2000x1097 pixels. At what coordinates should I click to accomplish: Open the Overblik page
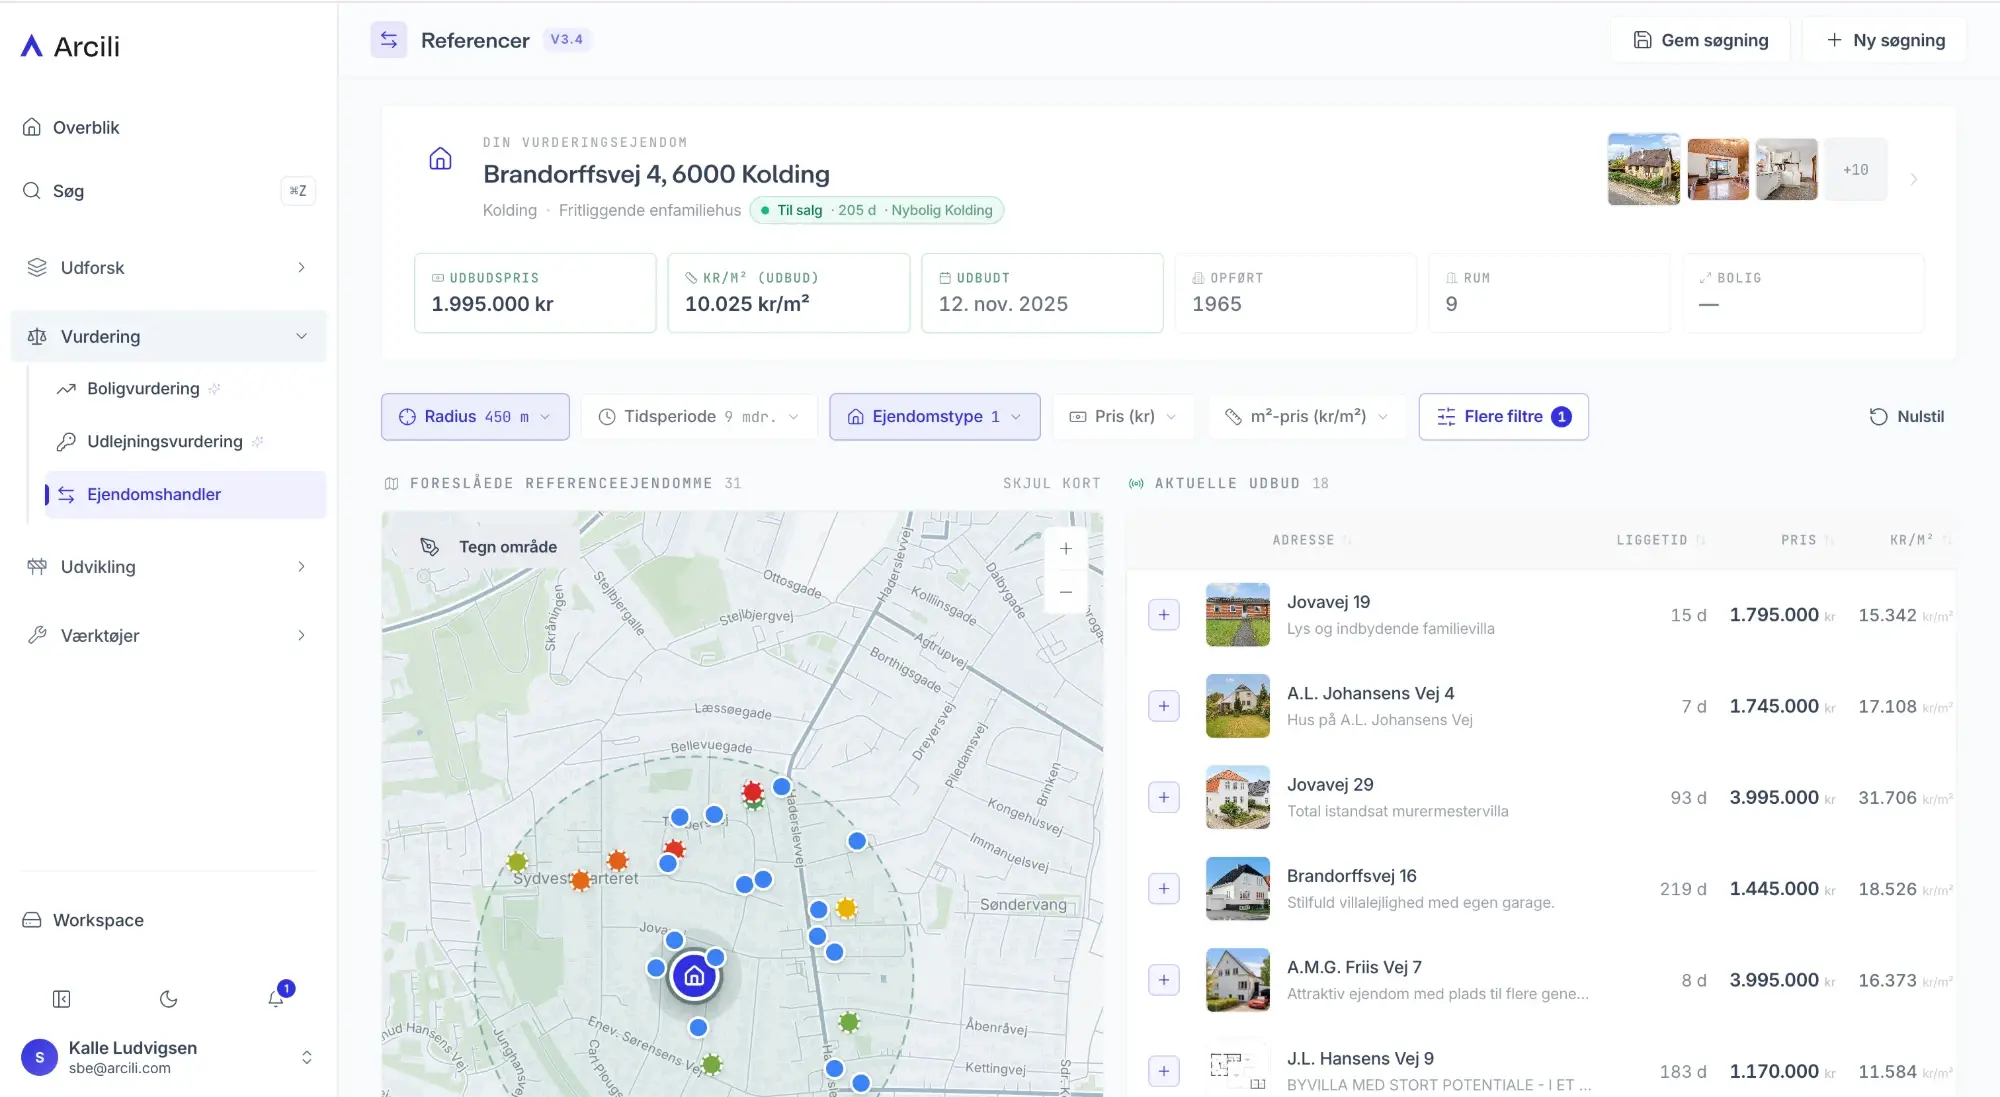(x=168, y=127)
